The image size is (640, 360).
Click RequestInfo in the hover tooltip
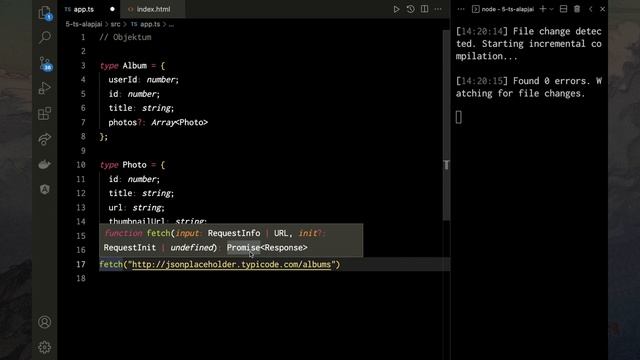234,233
